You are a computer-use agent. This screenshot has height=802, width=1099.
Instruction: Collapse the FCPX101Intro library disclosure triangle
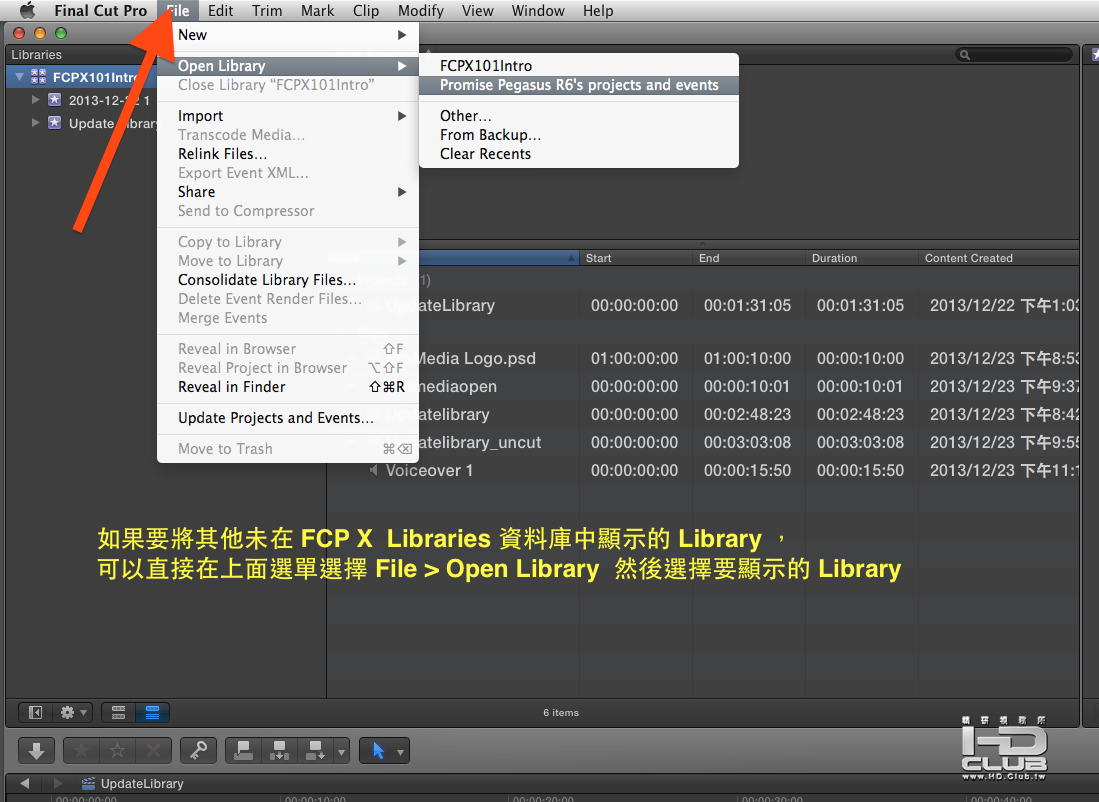coord(20,76)
